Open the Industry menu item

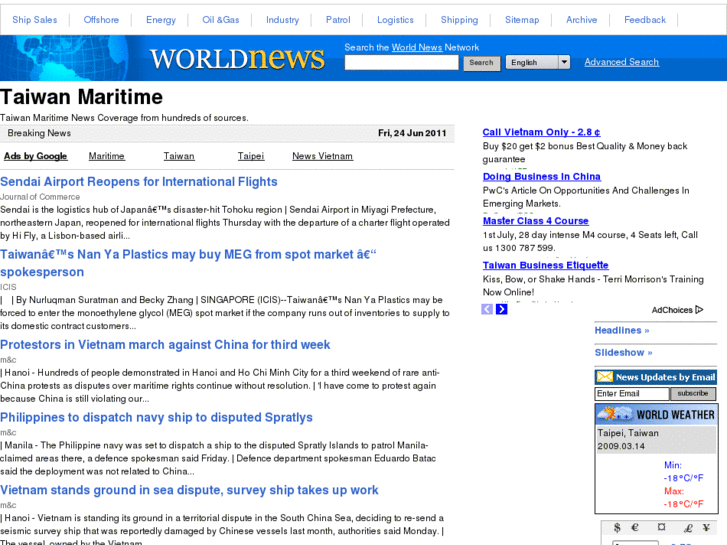tap(282, 20)
